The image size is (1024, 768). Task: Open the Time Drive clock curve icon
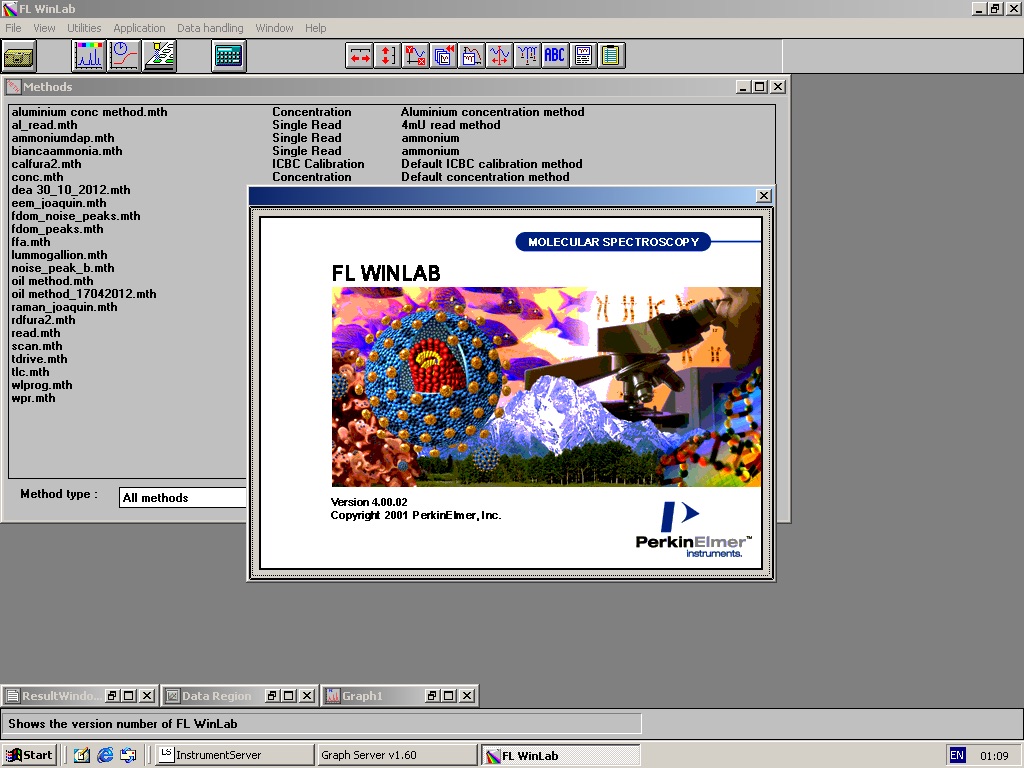tap(124, 56)
